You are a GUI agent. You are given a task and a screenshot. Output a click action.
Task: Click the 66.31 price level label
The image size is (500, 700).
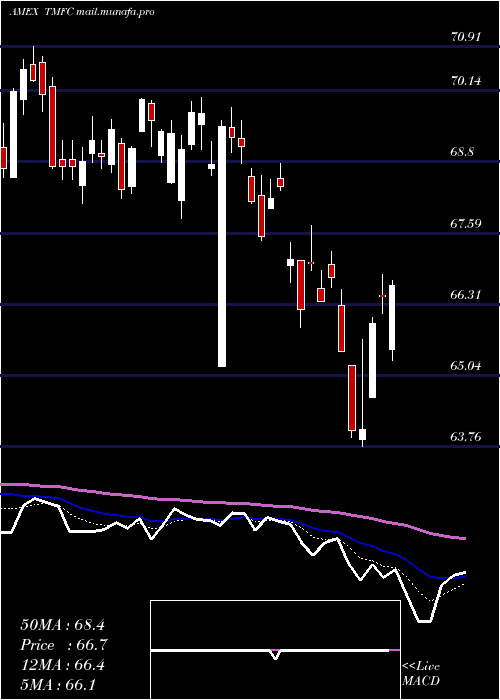pos(466,295)
